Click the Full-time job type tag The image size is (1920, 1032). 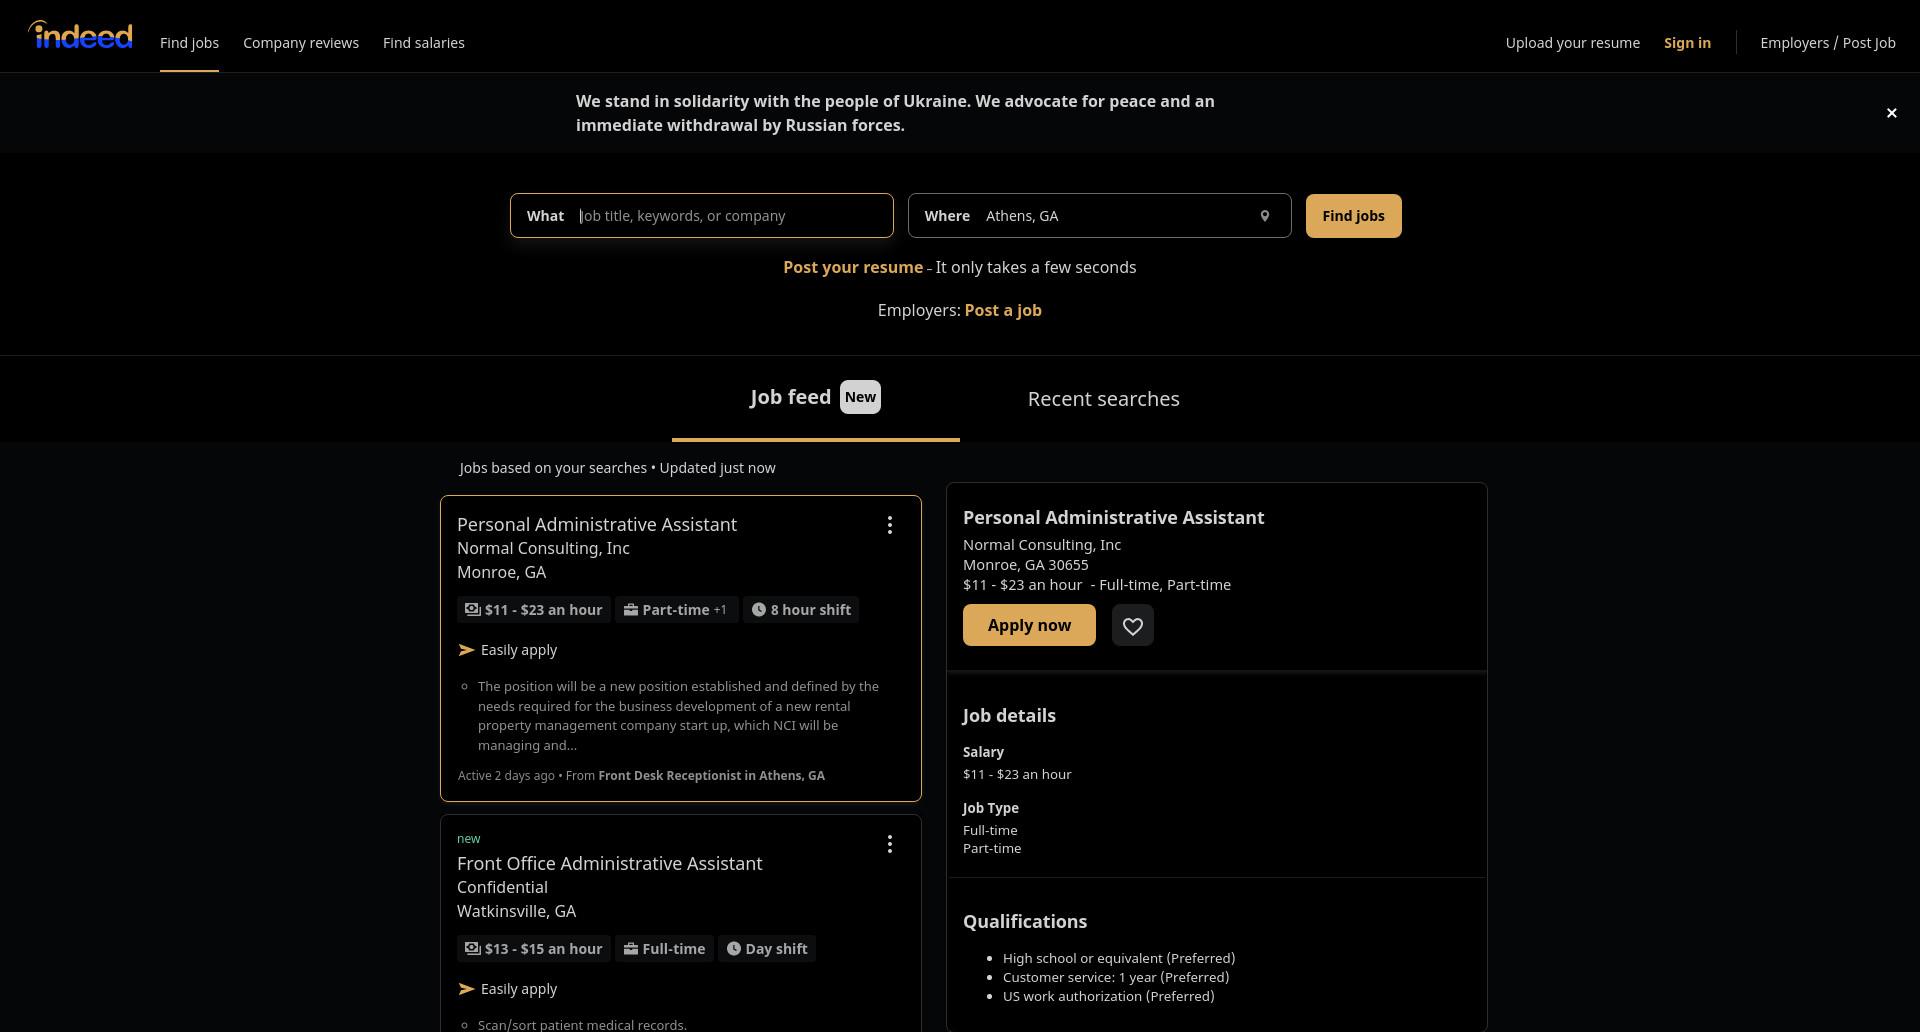(x=664, y=949)
